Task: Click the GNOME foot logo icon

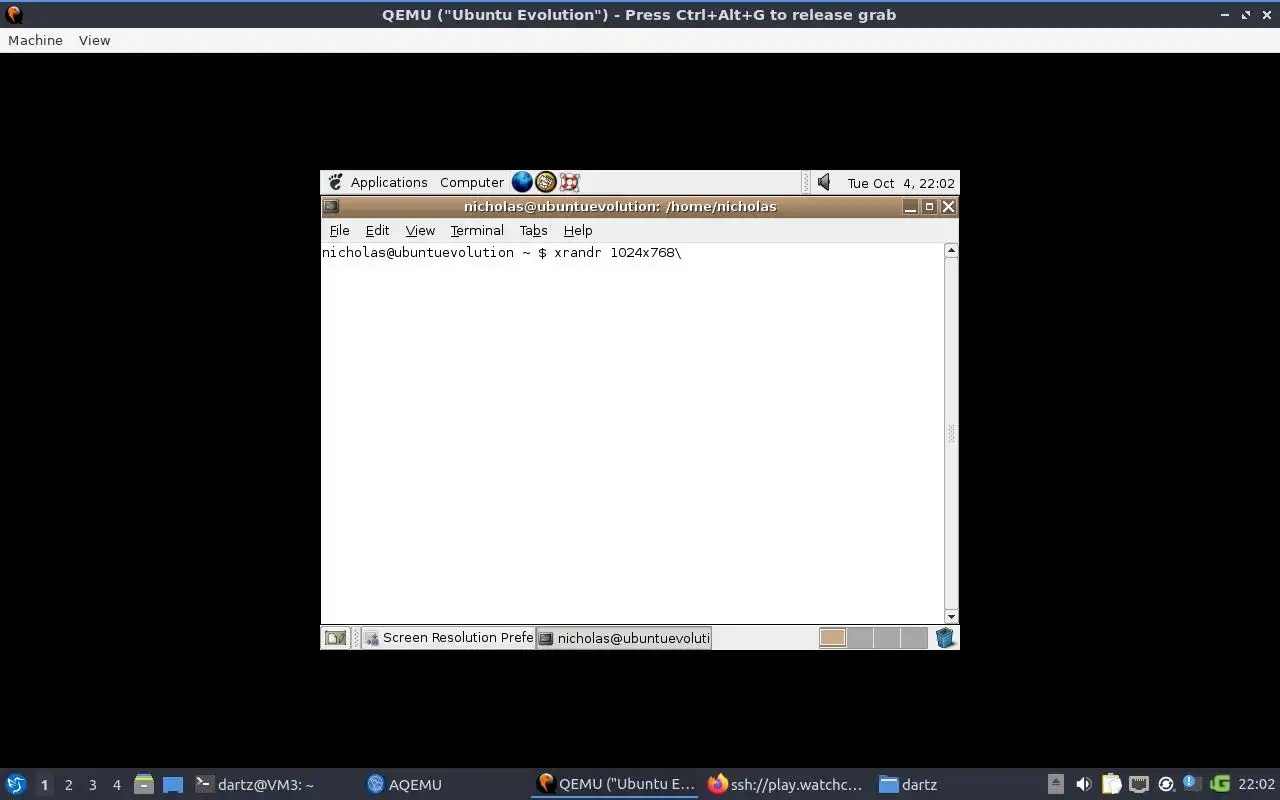Action: [336, 182]
